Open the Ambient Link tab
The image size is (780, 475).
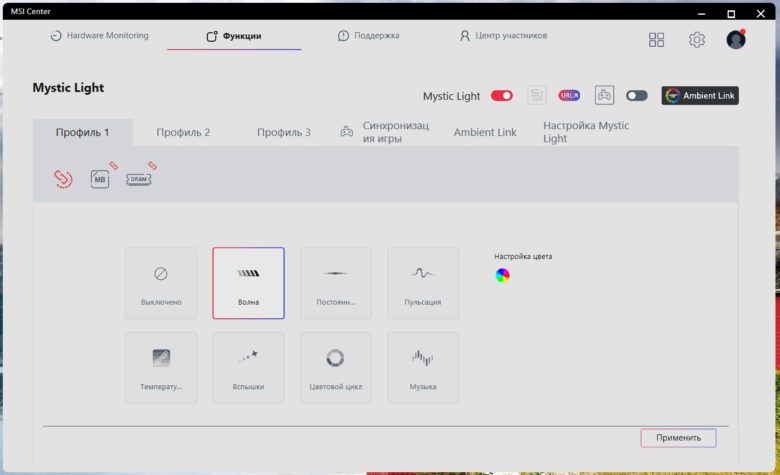coord(485,132)
